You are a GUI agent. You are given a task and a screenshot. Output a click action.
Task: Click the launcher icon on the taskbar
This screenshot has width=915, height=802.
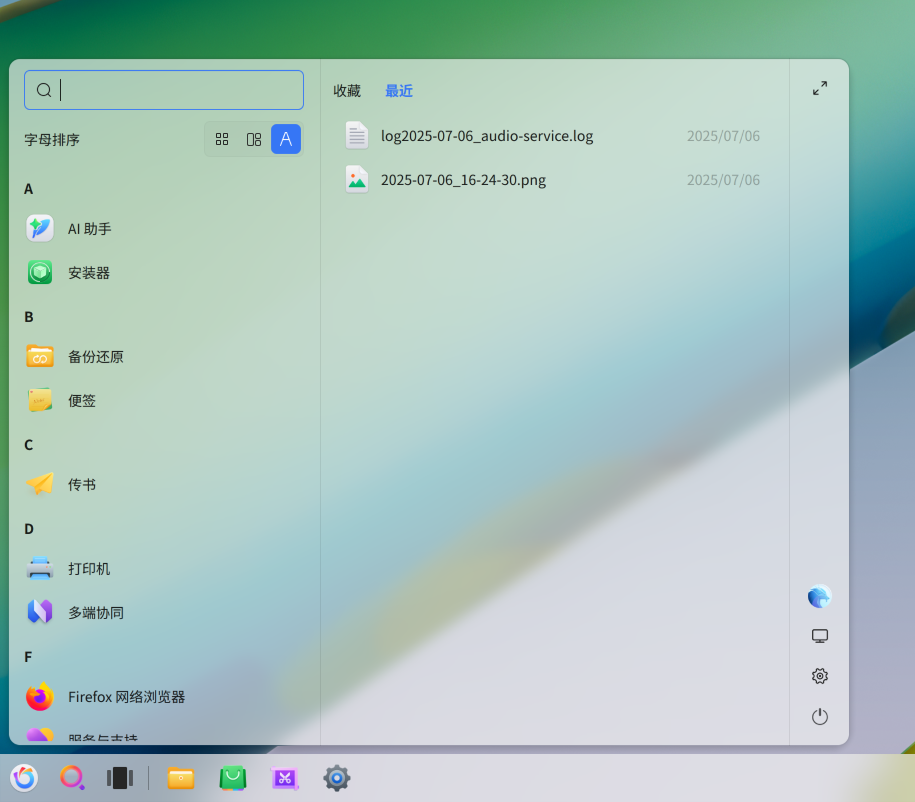(x=25, y=777)
